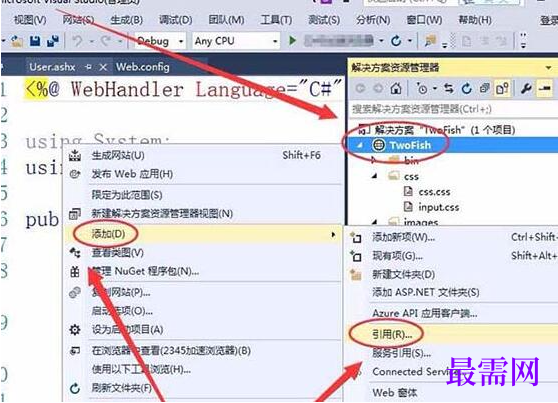Click the Undo toolbar icon
This screenshot has width=558, height=403.
click(x=77, y=41)
